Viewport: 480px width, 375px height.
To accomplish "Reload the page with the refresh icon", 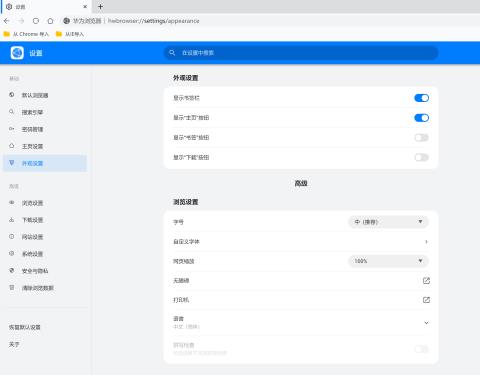I will click(36, 21).
